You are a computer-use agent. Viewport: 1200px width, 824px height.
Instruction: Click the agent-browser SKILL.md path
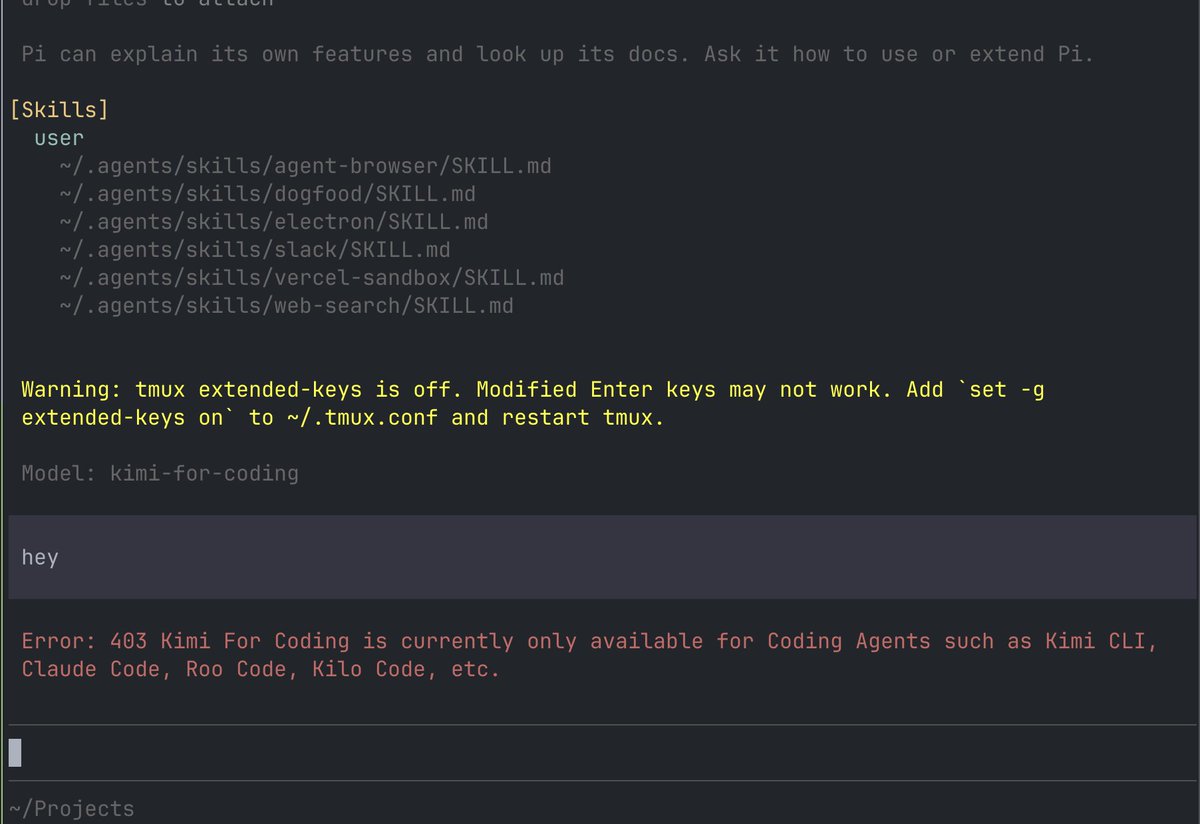click(x=305, y=165)
